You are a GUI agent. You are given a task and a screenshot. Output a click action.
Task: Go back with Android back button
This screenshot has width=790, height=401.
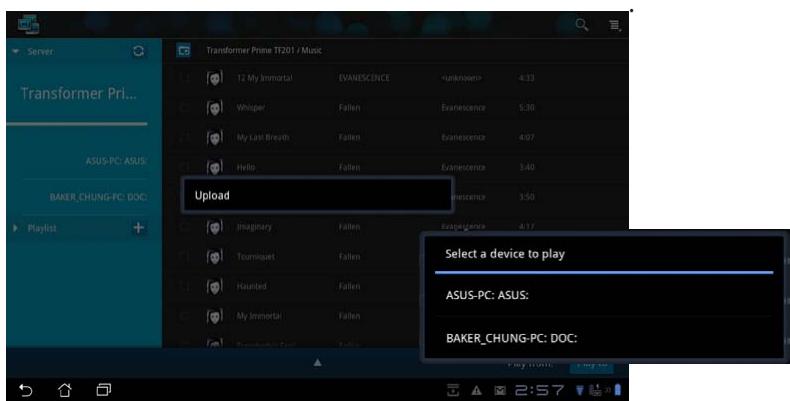point(25,390)
